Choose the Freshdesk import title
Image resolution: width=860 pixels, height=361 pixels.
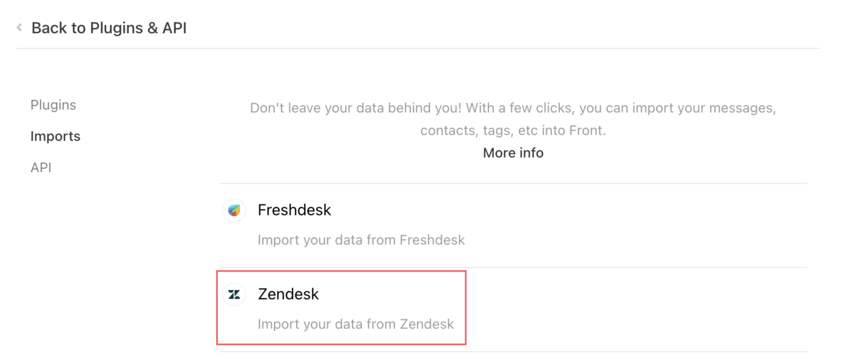(295, 210)
